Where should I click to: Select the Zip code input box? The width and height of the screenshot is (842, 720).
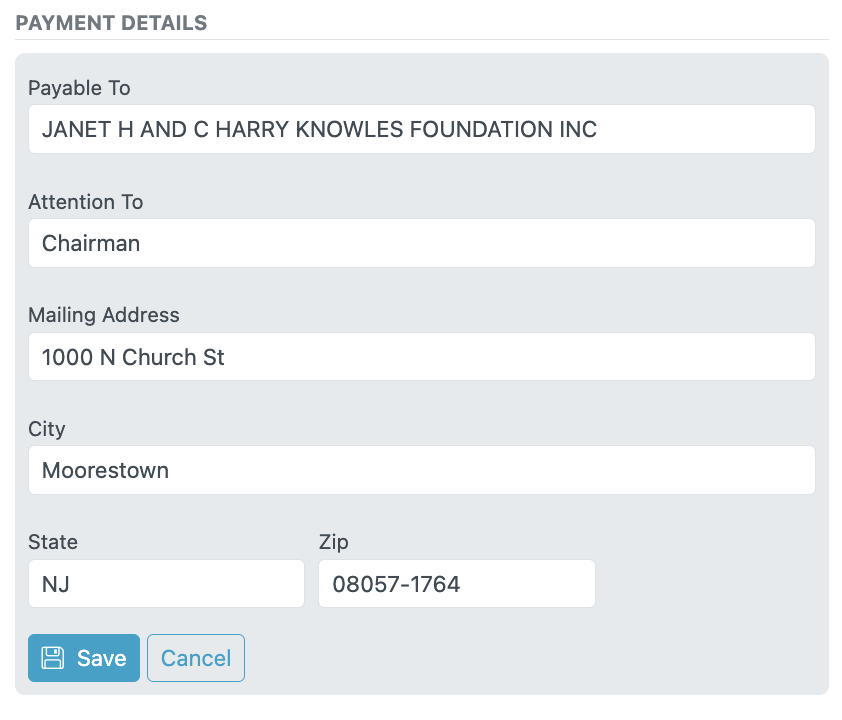click(x=456, y=584)
